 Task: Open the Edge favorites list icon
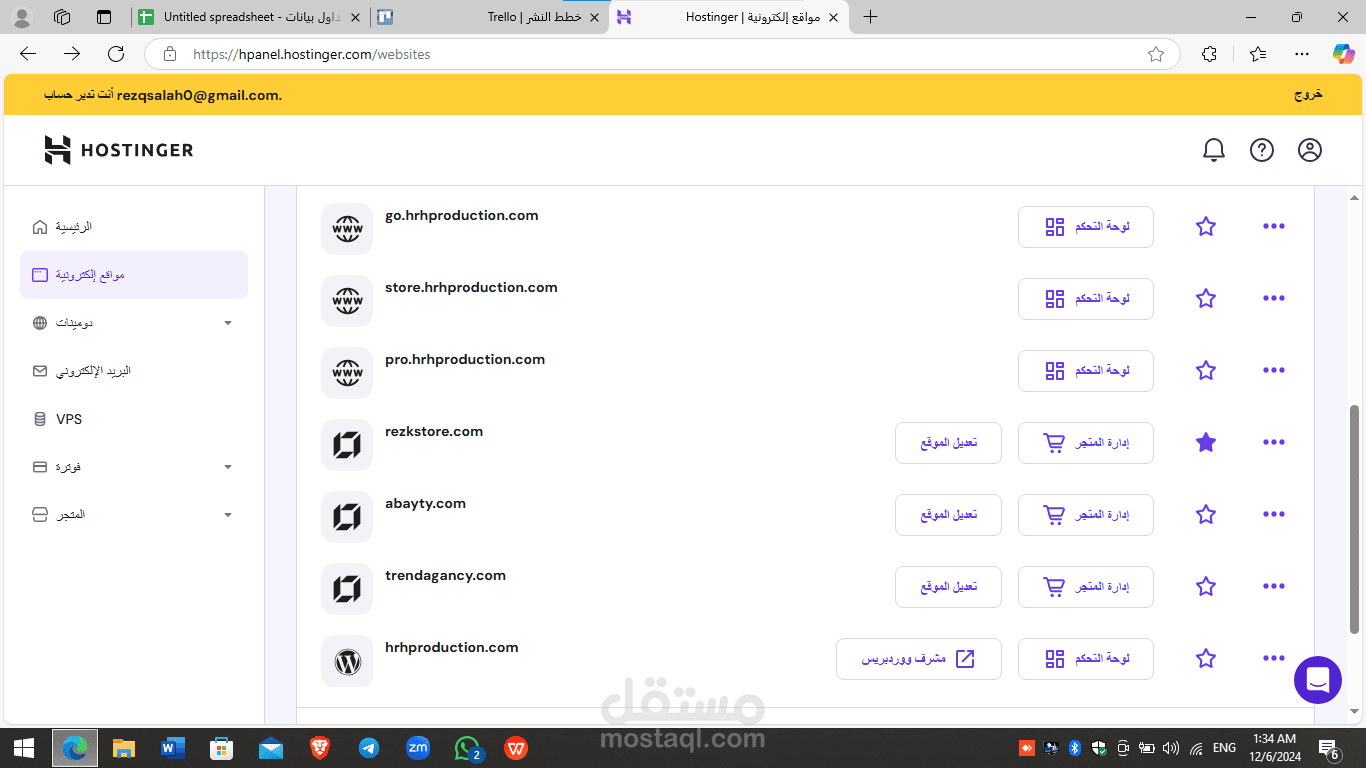[x=1257, y=54]
